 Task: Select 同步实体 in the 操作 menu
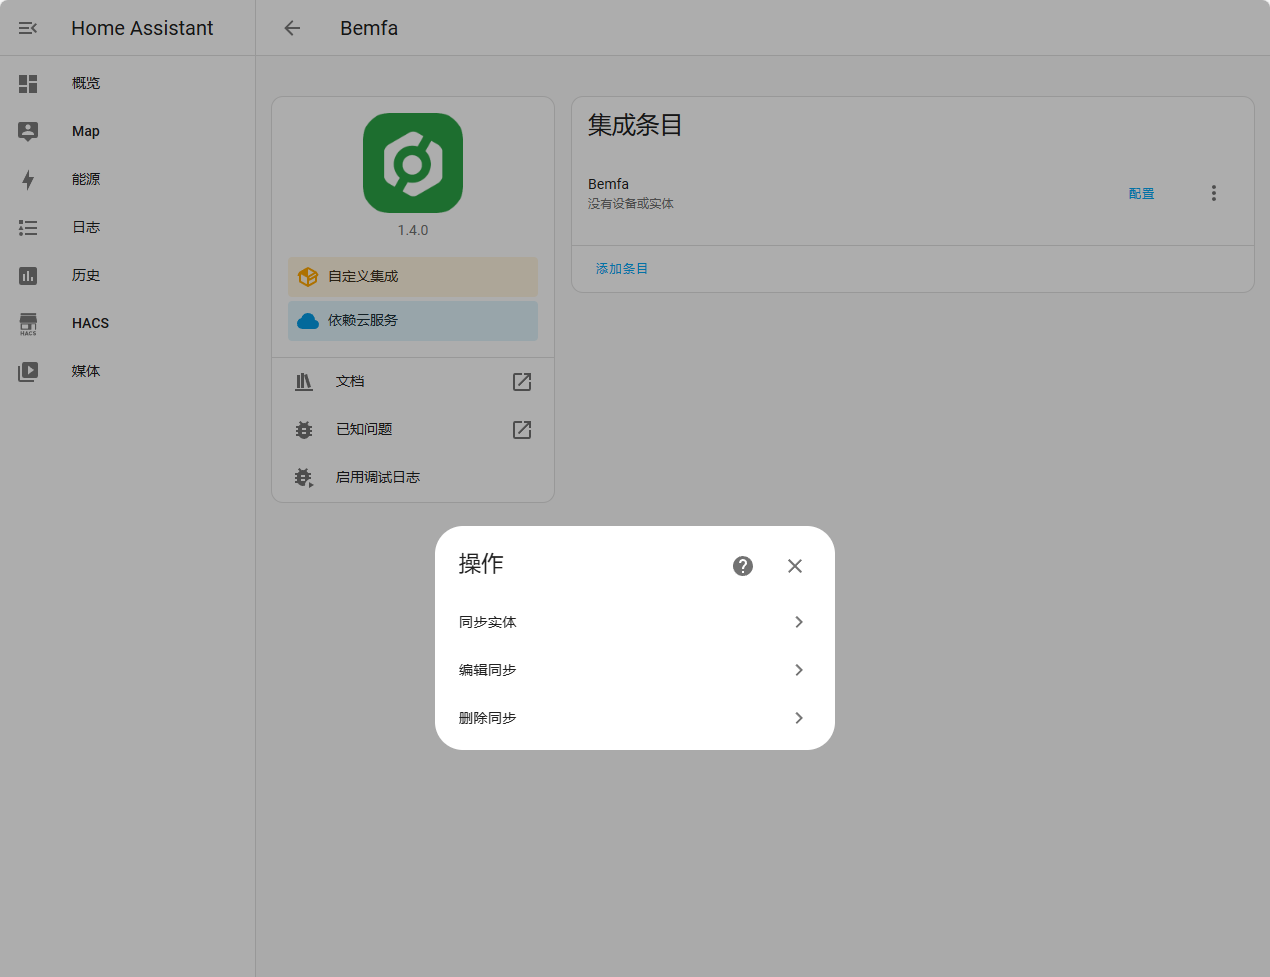click(x=635, y=622)
